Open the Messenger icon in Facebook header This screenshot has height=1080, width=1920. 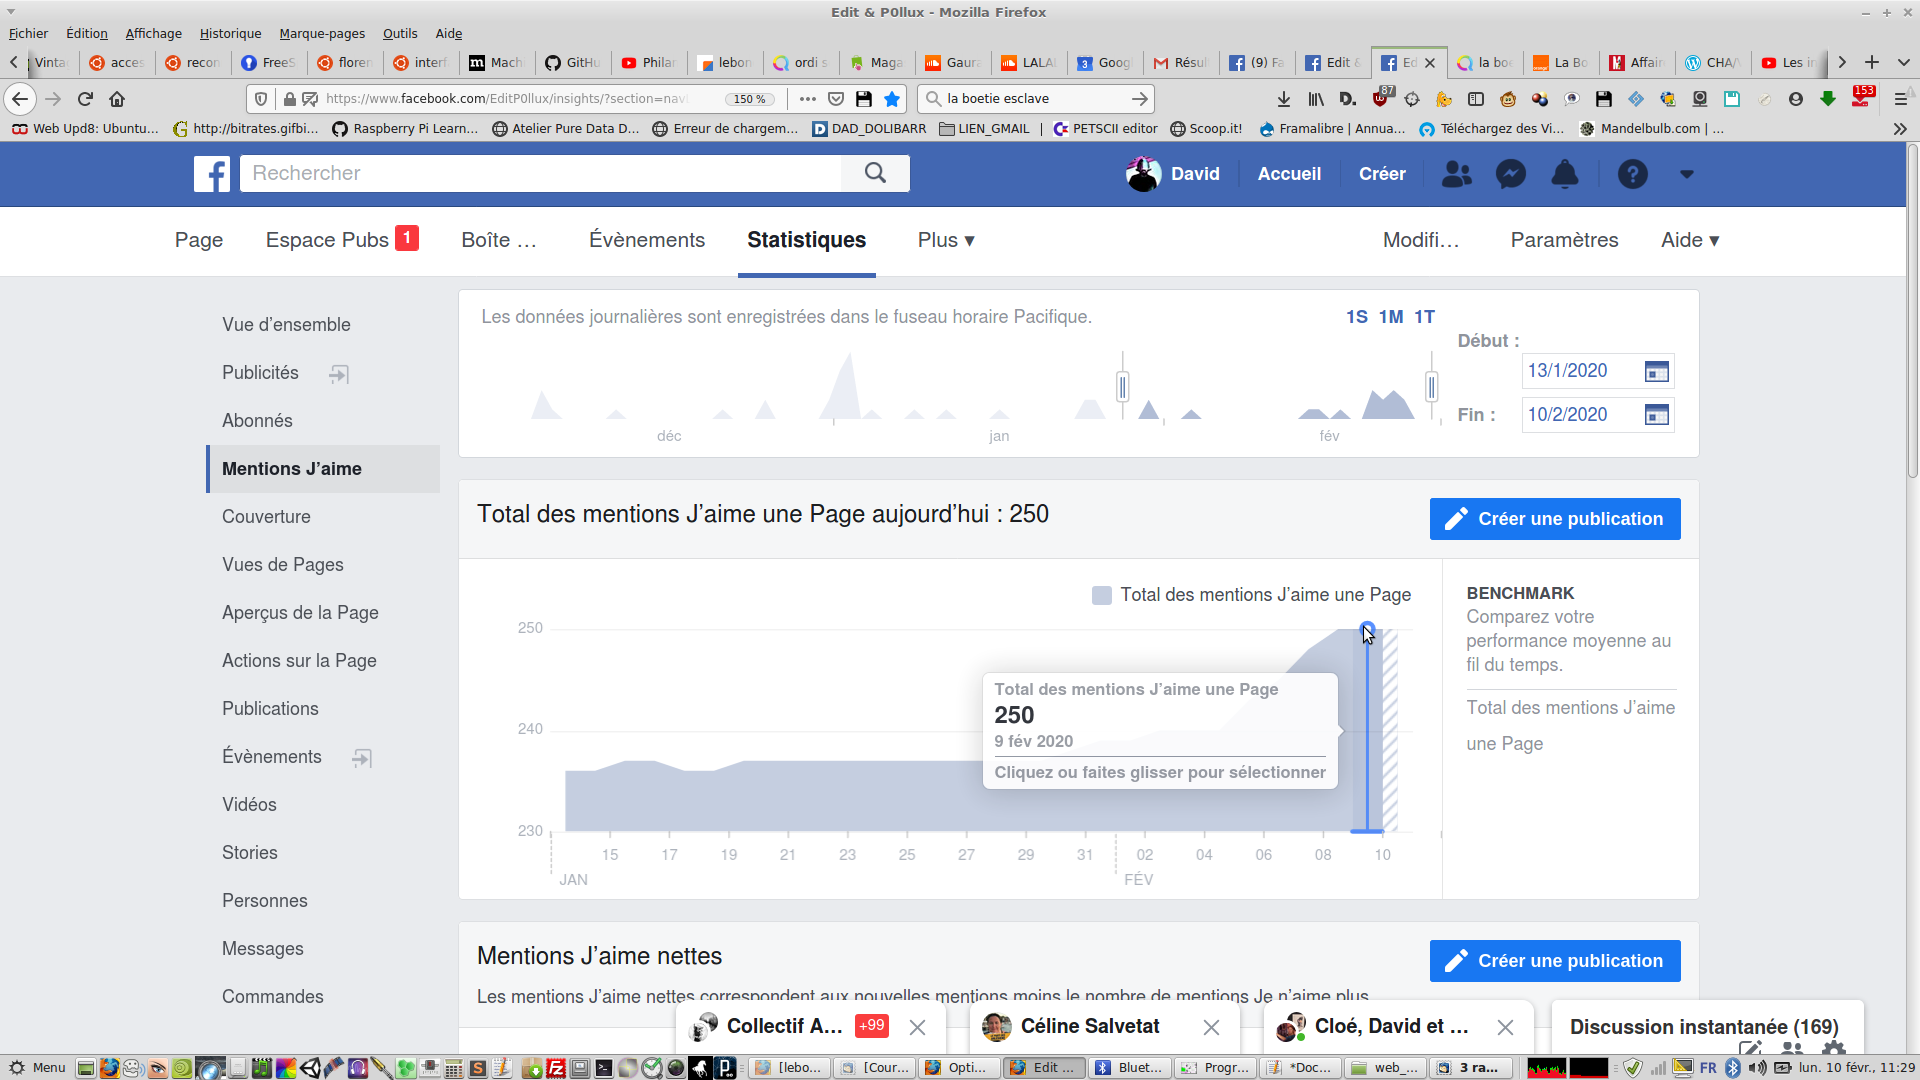click(x=1510, y=174)
